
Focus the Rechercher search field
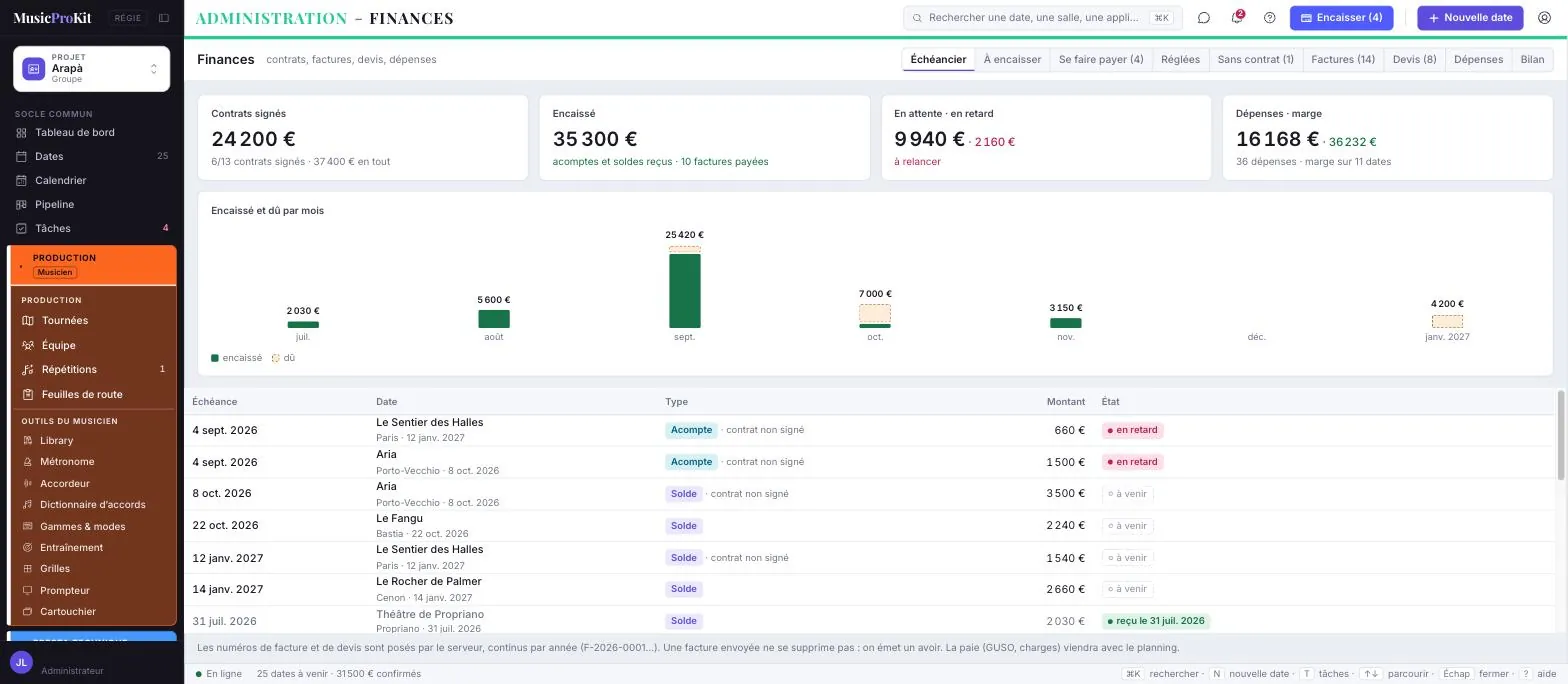[1042, 18]
